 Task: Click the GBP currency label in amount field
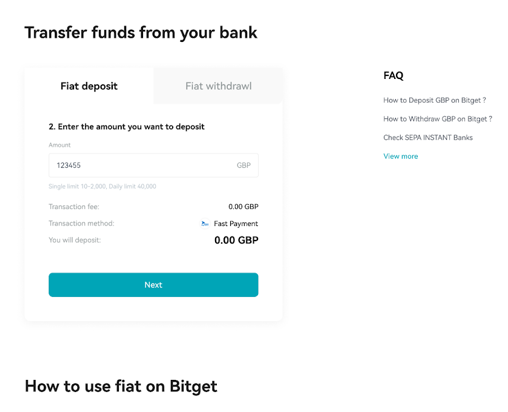(244, 165)
